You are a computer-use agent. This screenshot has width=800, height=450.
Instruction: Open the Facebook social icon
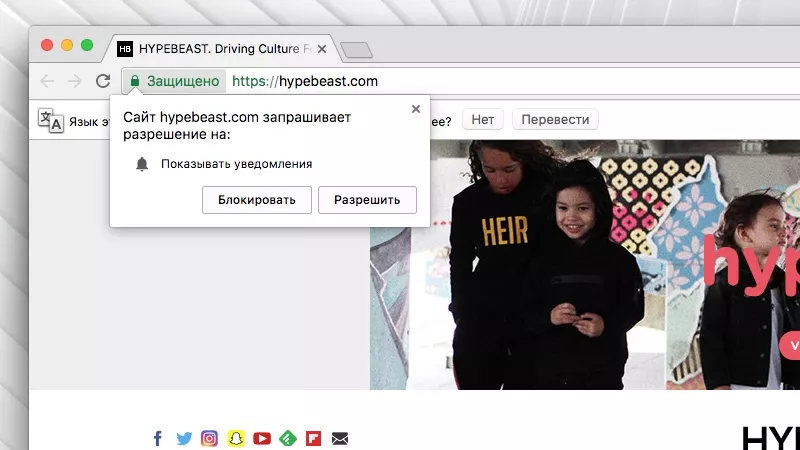pyautogui.click(x=158, y=438)
